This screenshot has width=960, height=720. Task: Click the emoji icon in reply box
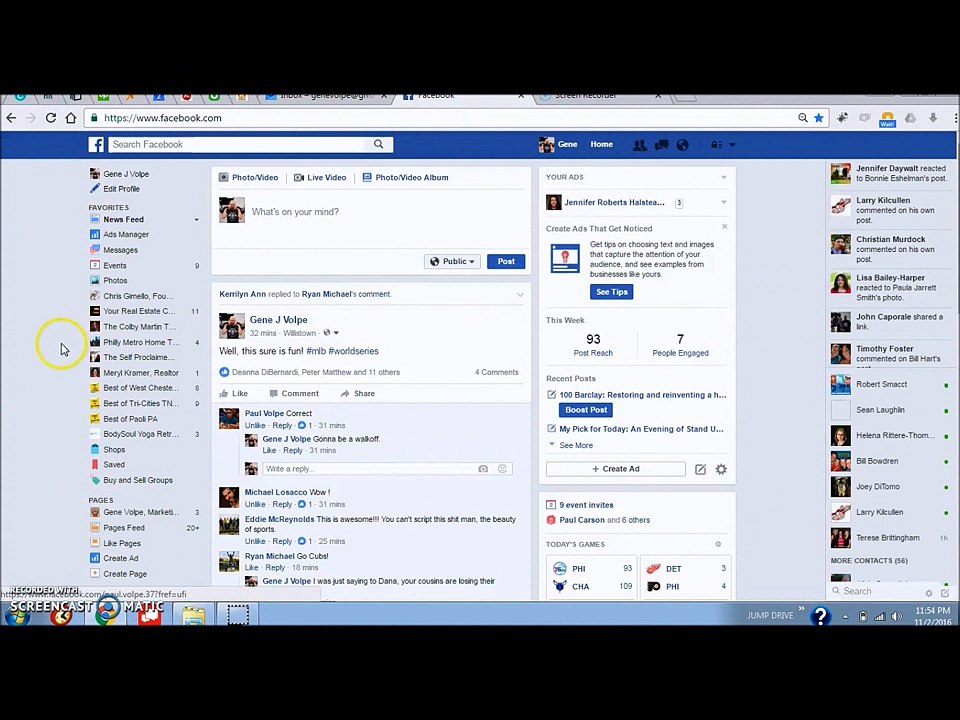[502, 469]
